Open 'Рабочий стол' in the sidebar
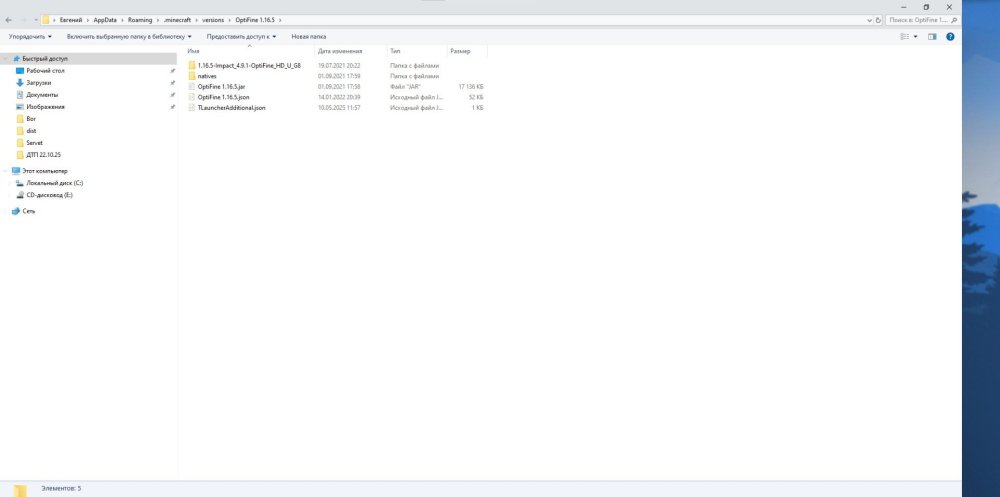1000x497 pixels. [x=45, y=71]
